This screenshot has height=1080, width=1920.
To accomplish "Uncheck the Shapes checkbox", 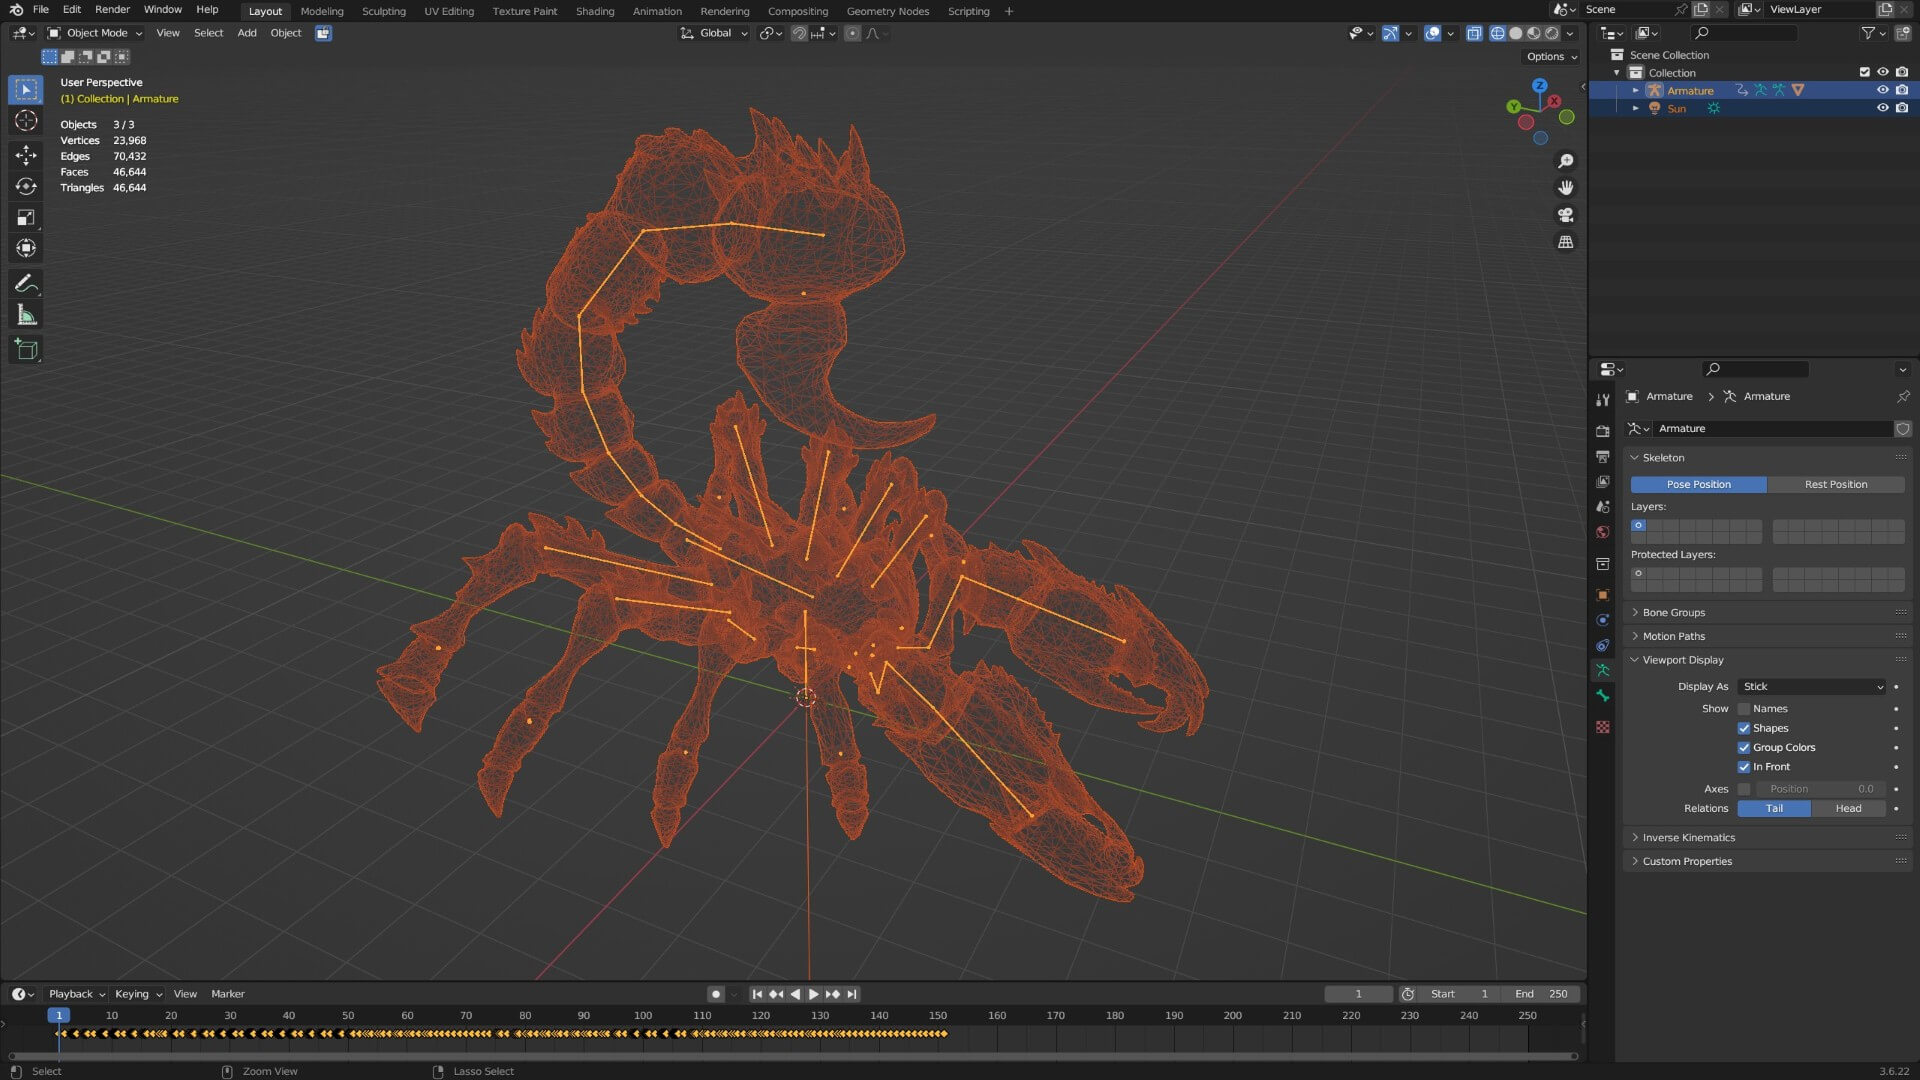I will click(x=1744, y=729).
